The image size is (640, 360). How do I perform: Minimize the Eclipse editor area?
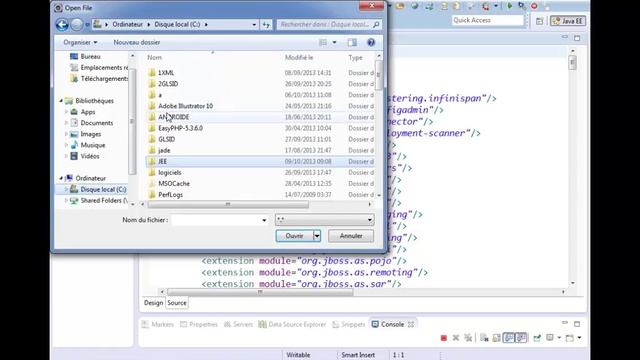[564, 37]
